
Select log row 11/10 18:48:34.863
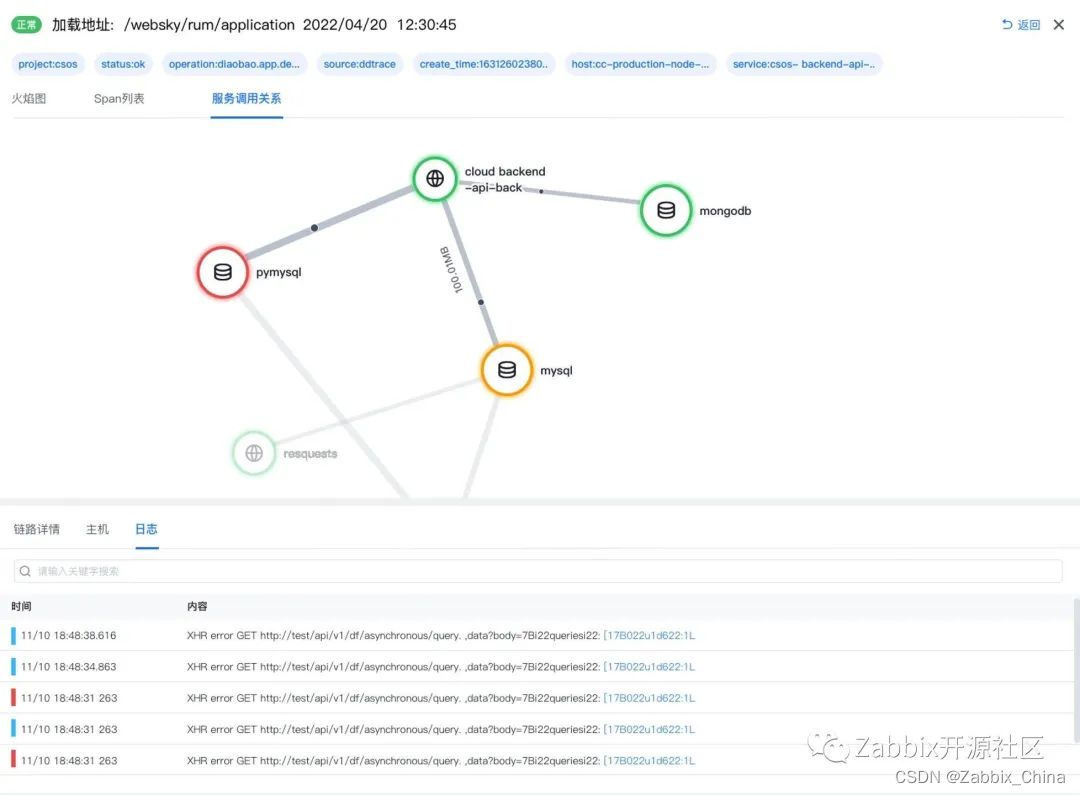[537, 666]
